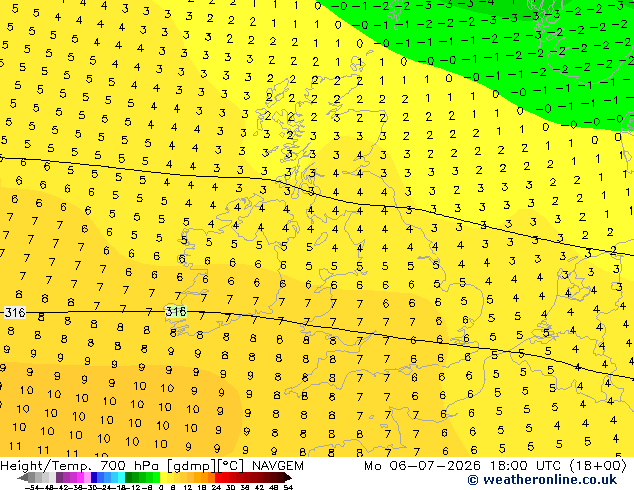Click the legend scale label '54'
Screen dimensions: 634x490
(x=288, y=487)
